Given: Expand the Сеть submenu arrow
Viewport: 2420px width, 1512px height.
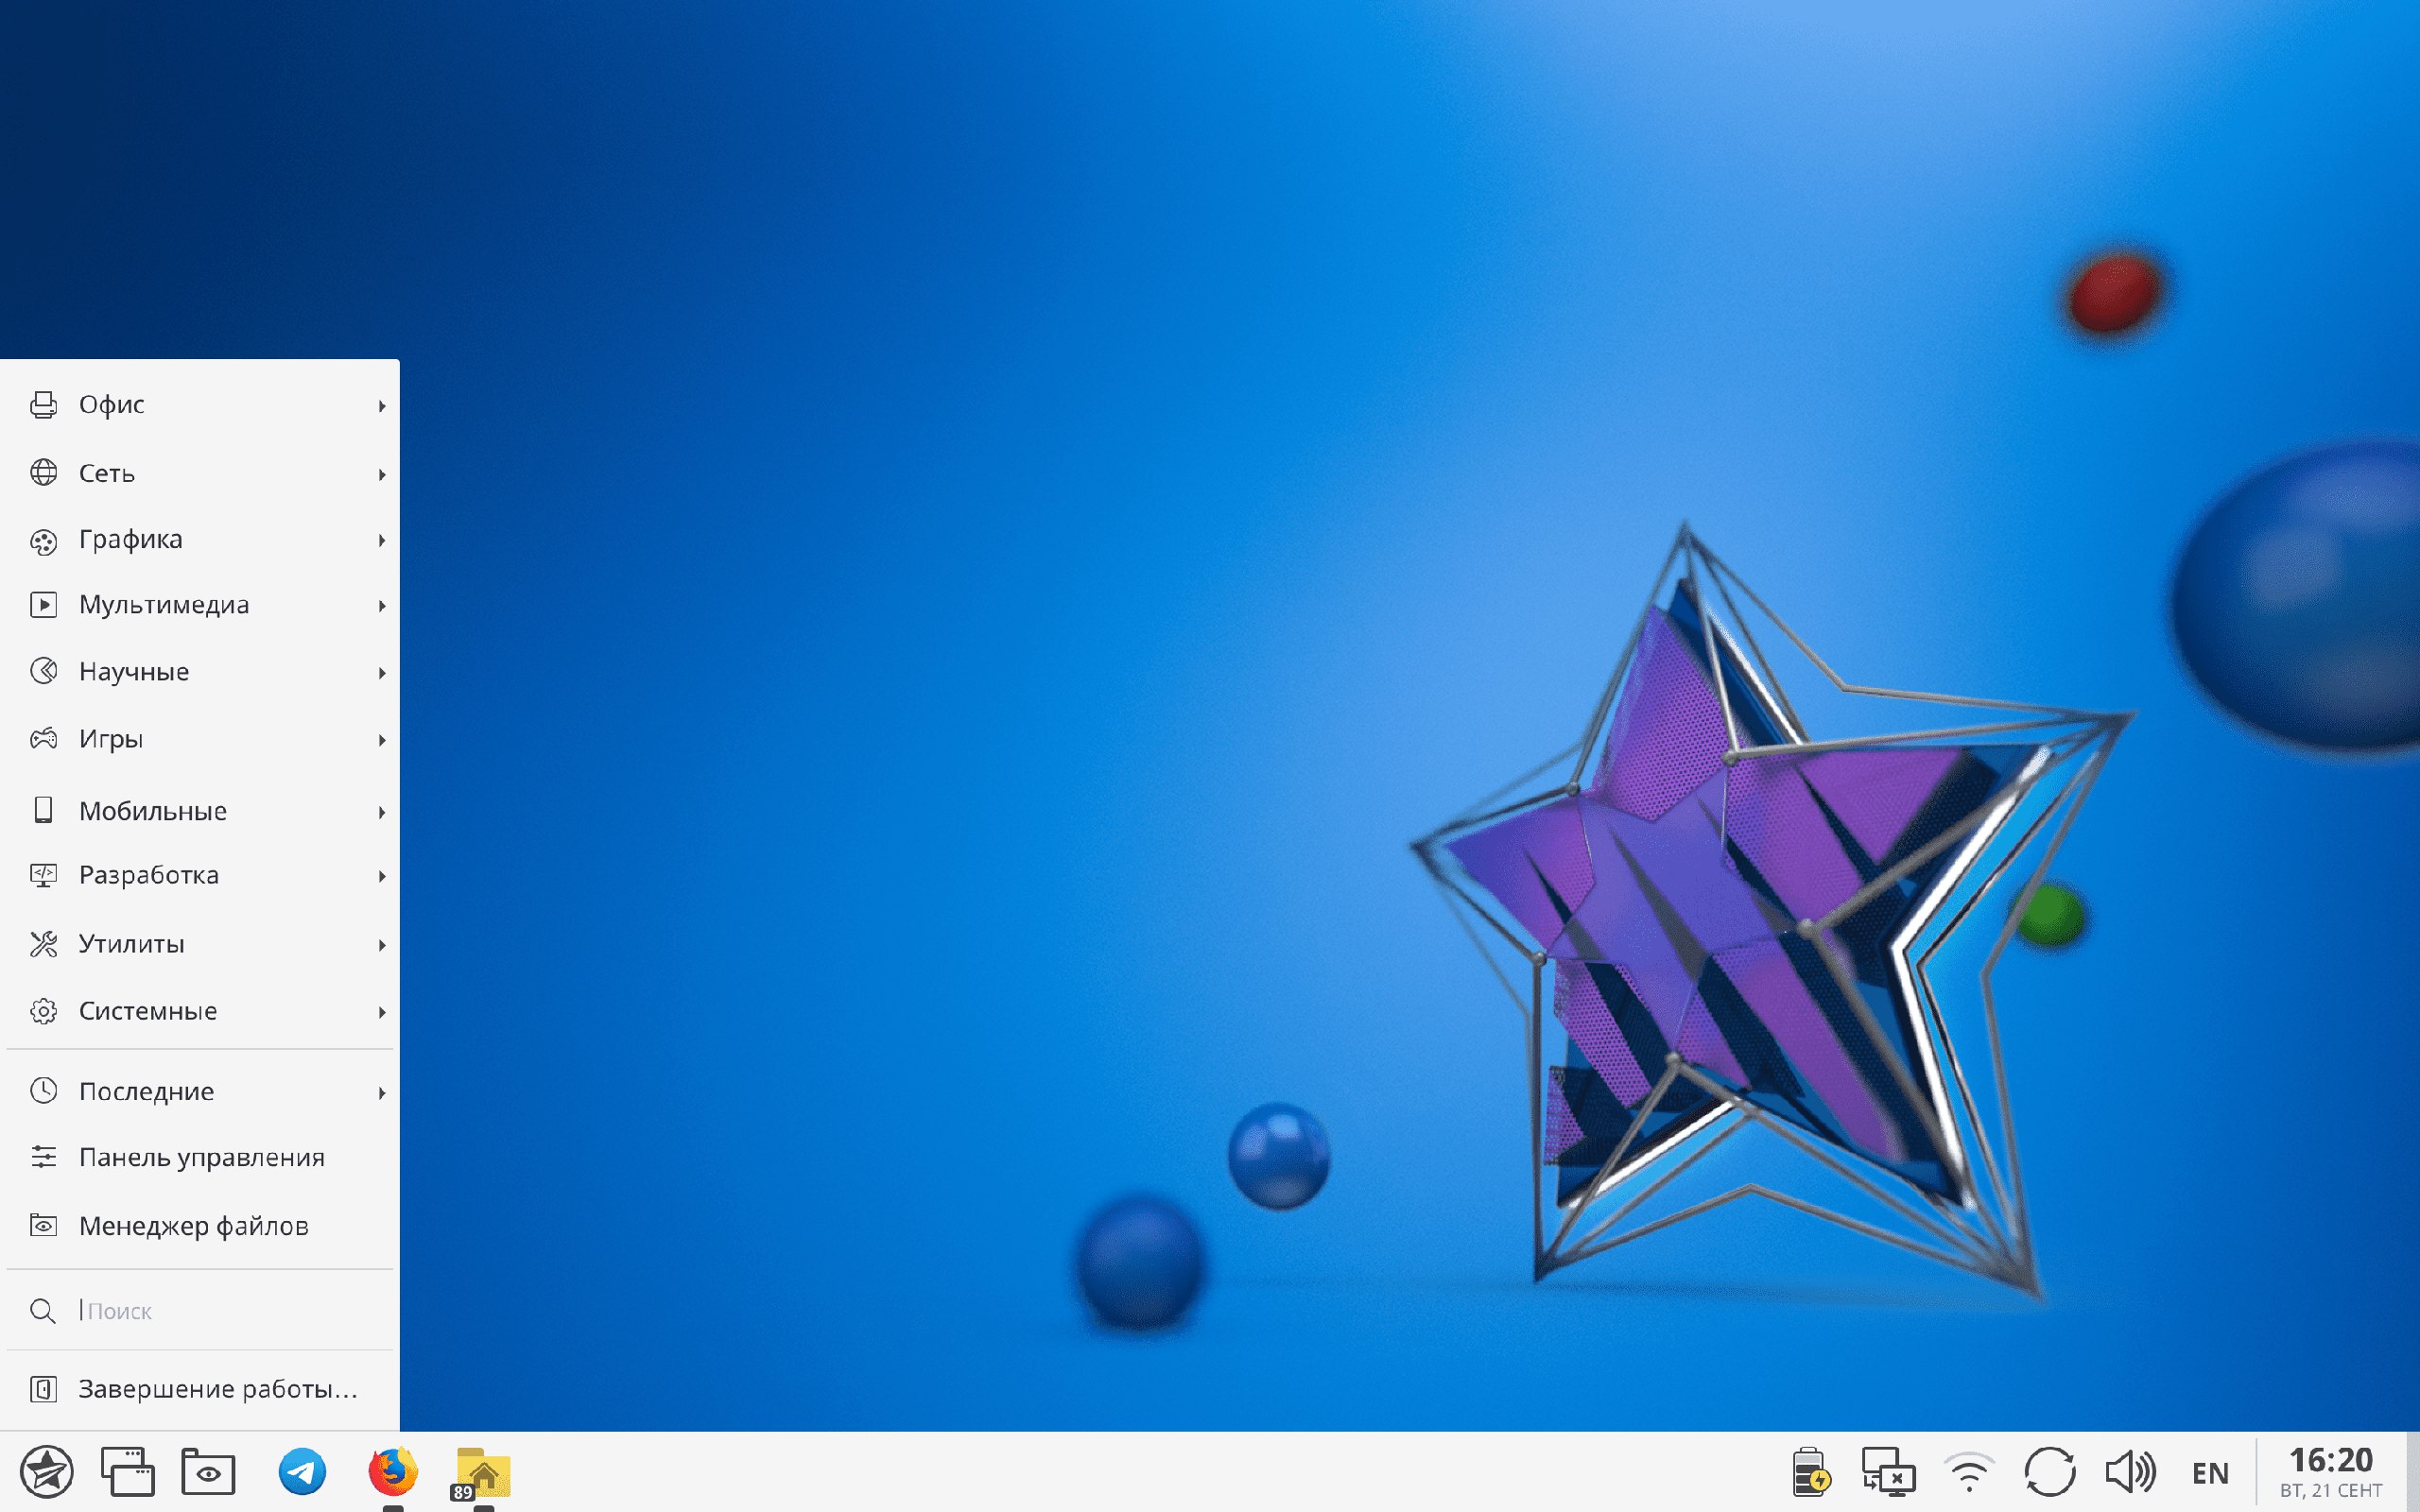Looking at the screenshot, I should [382, 474].
